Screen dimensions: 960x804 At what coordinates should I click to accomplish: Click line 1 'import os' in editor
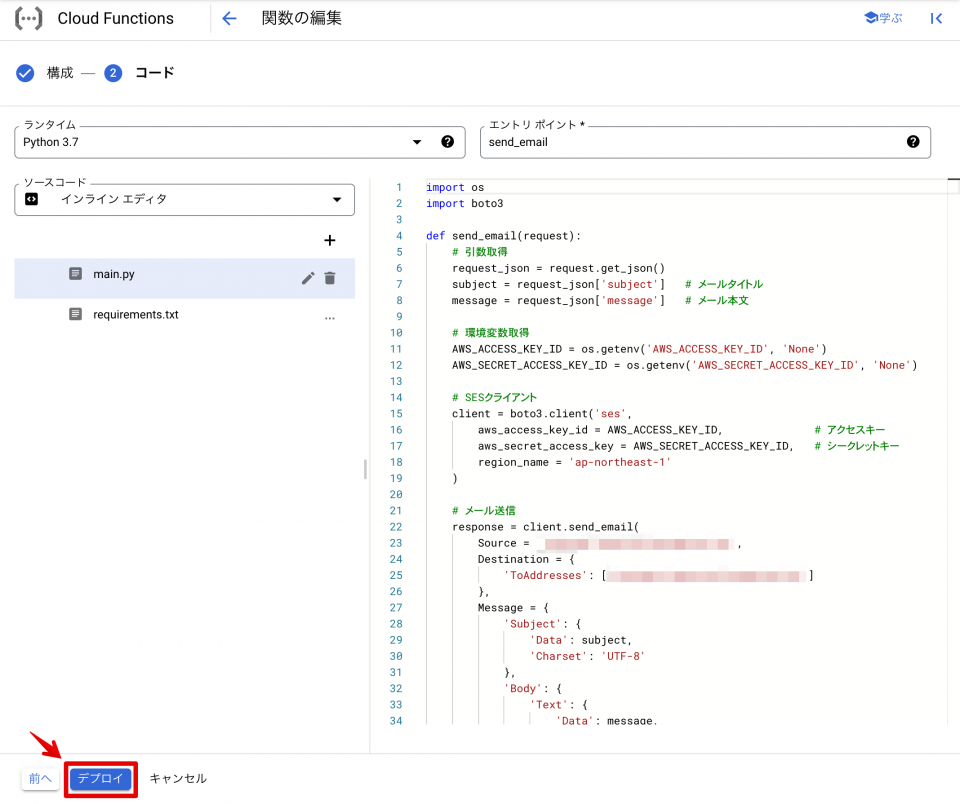(x=455, y=187)
